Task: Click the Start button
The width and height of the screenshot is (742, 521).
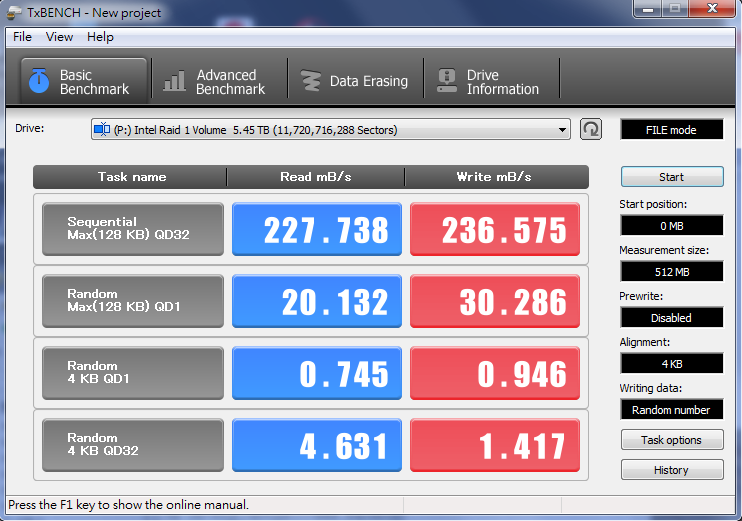Action: click(x=672, y=177)
